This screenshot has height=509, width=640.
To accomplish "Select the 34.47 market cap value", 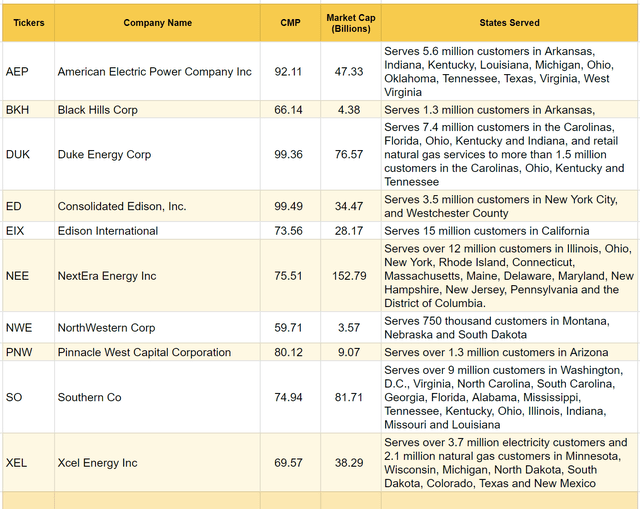I will 351,206.
